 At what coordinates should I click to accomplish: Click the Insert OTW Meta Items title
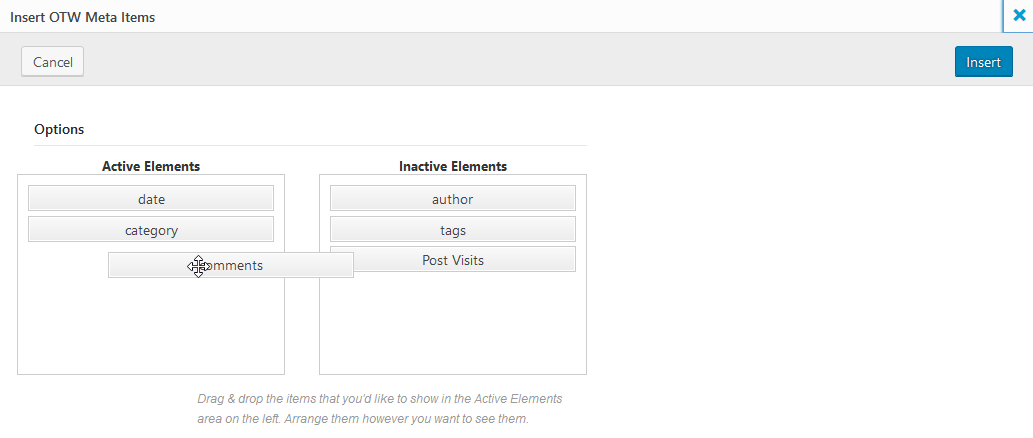82,17
